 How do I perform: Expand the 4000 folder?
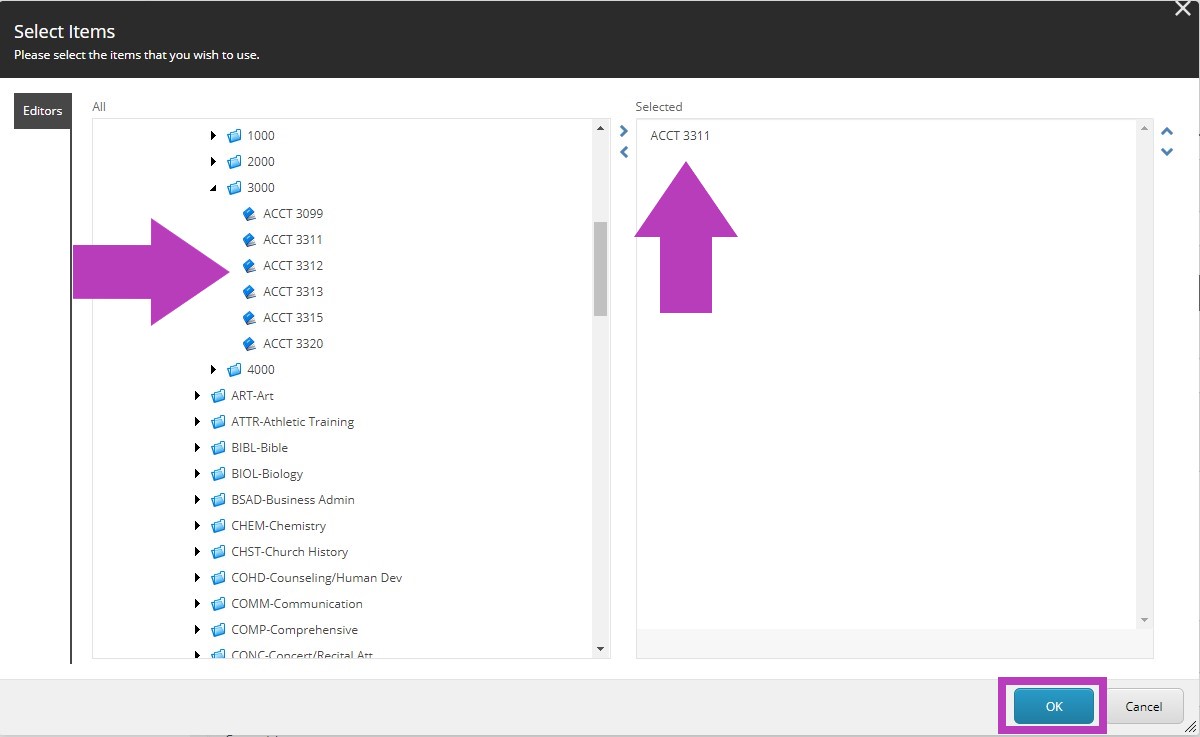coord(214,369)
